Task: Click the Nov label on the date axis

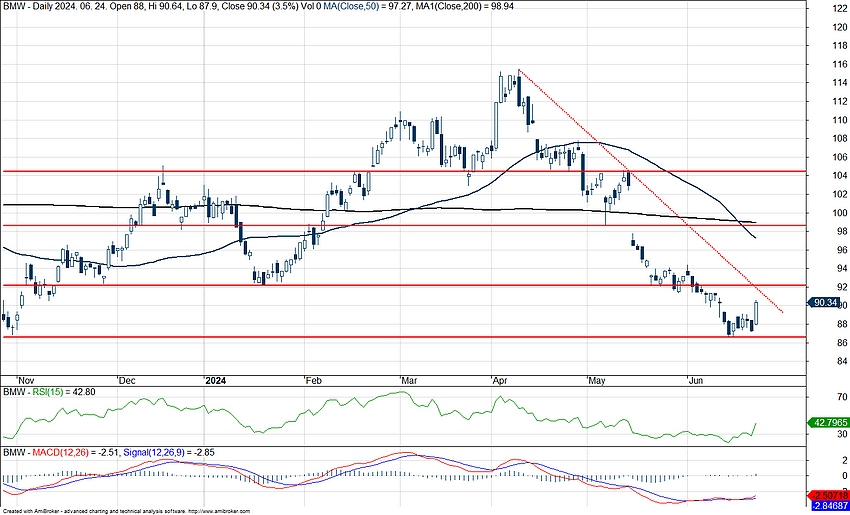Action: (25, 380)
